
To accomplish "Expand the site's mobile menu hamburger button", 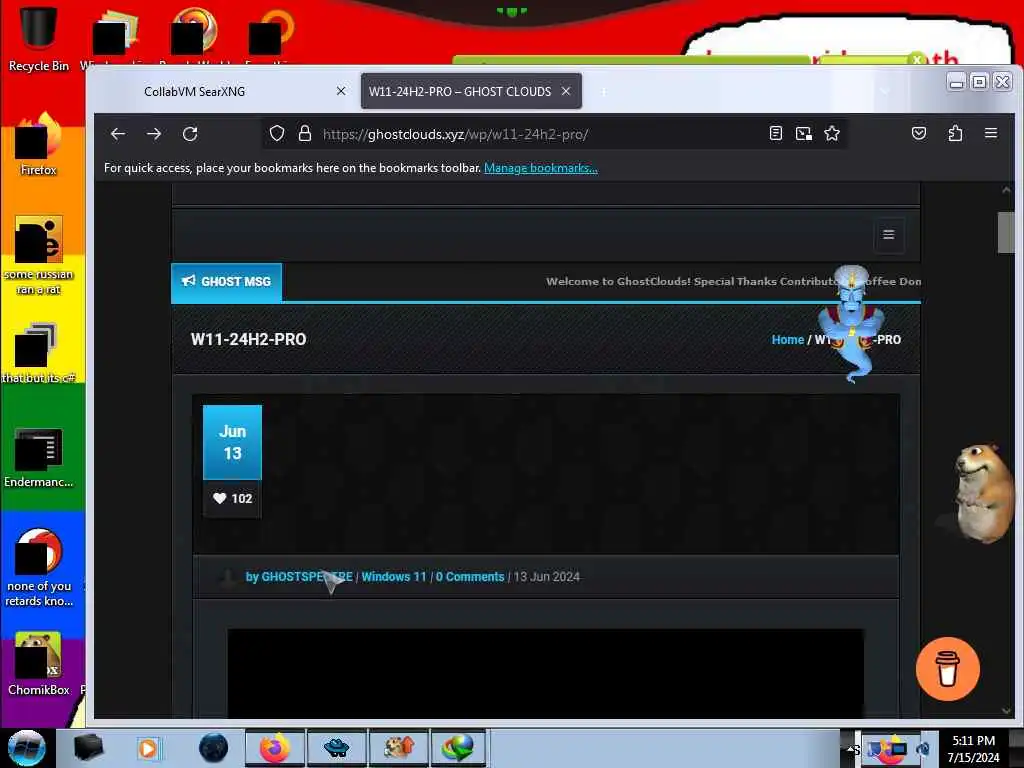I will [x=889, y=234].
